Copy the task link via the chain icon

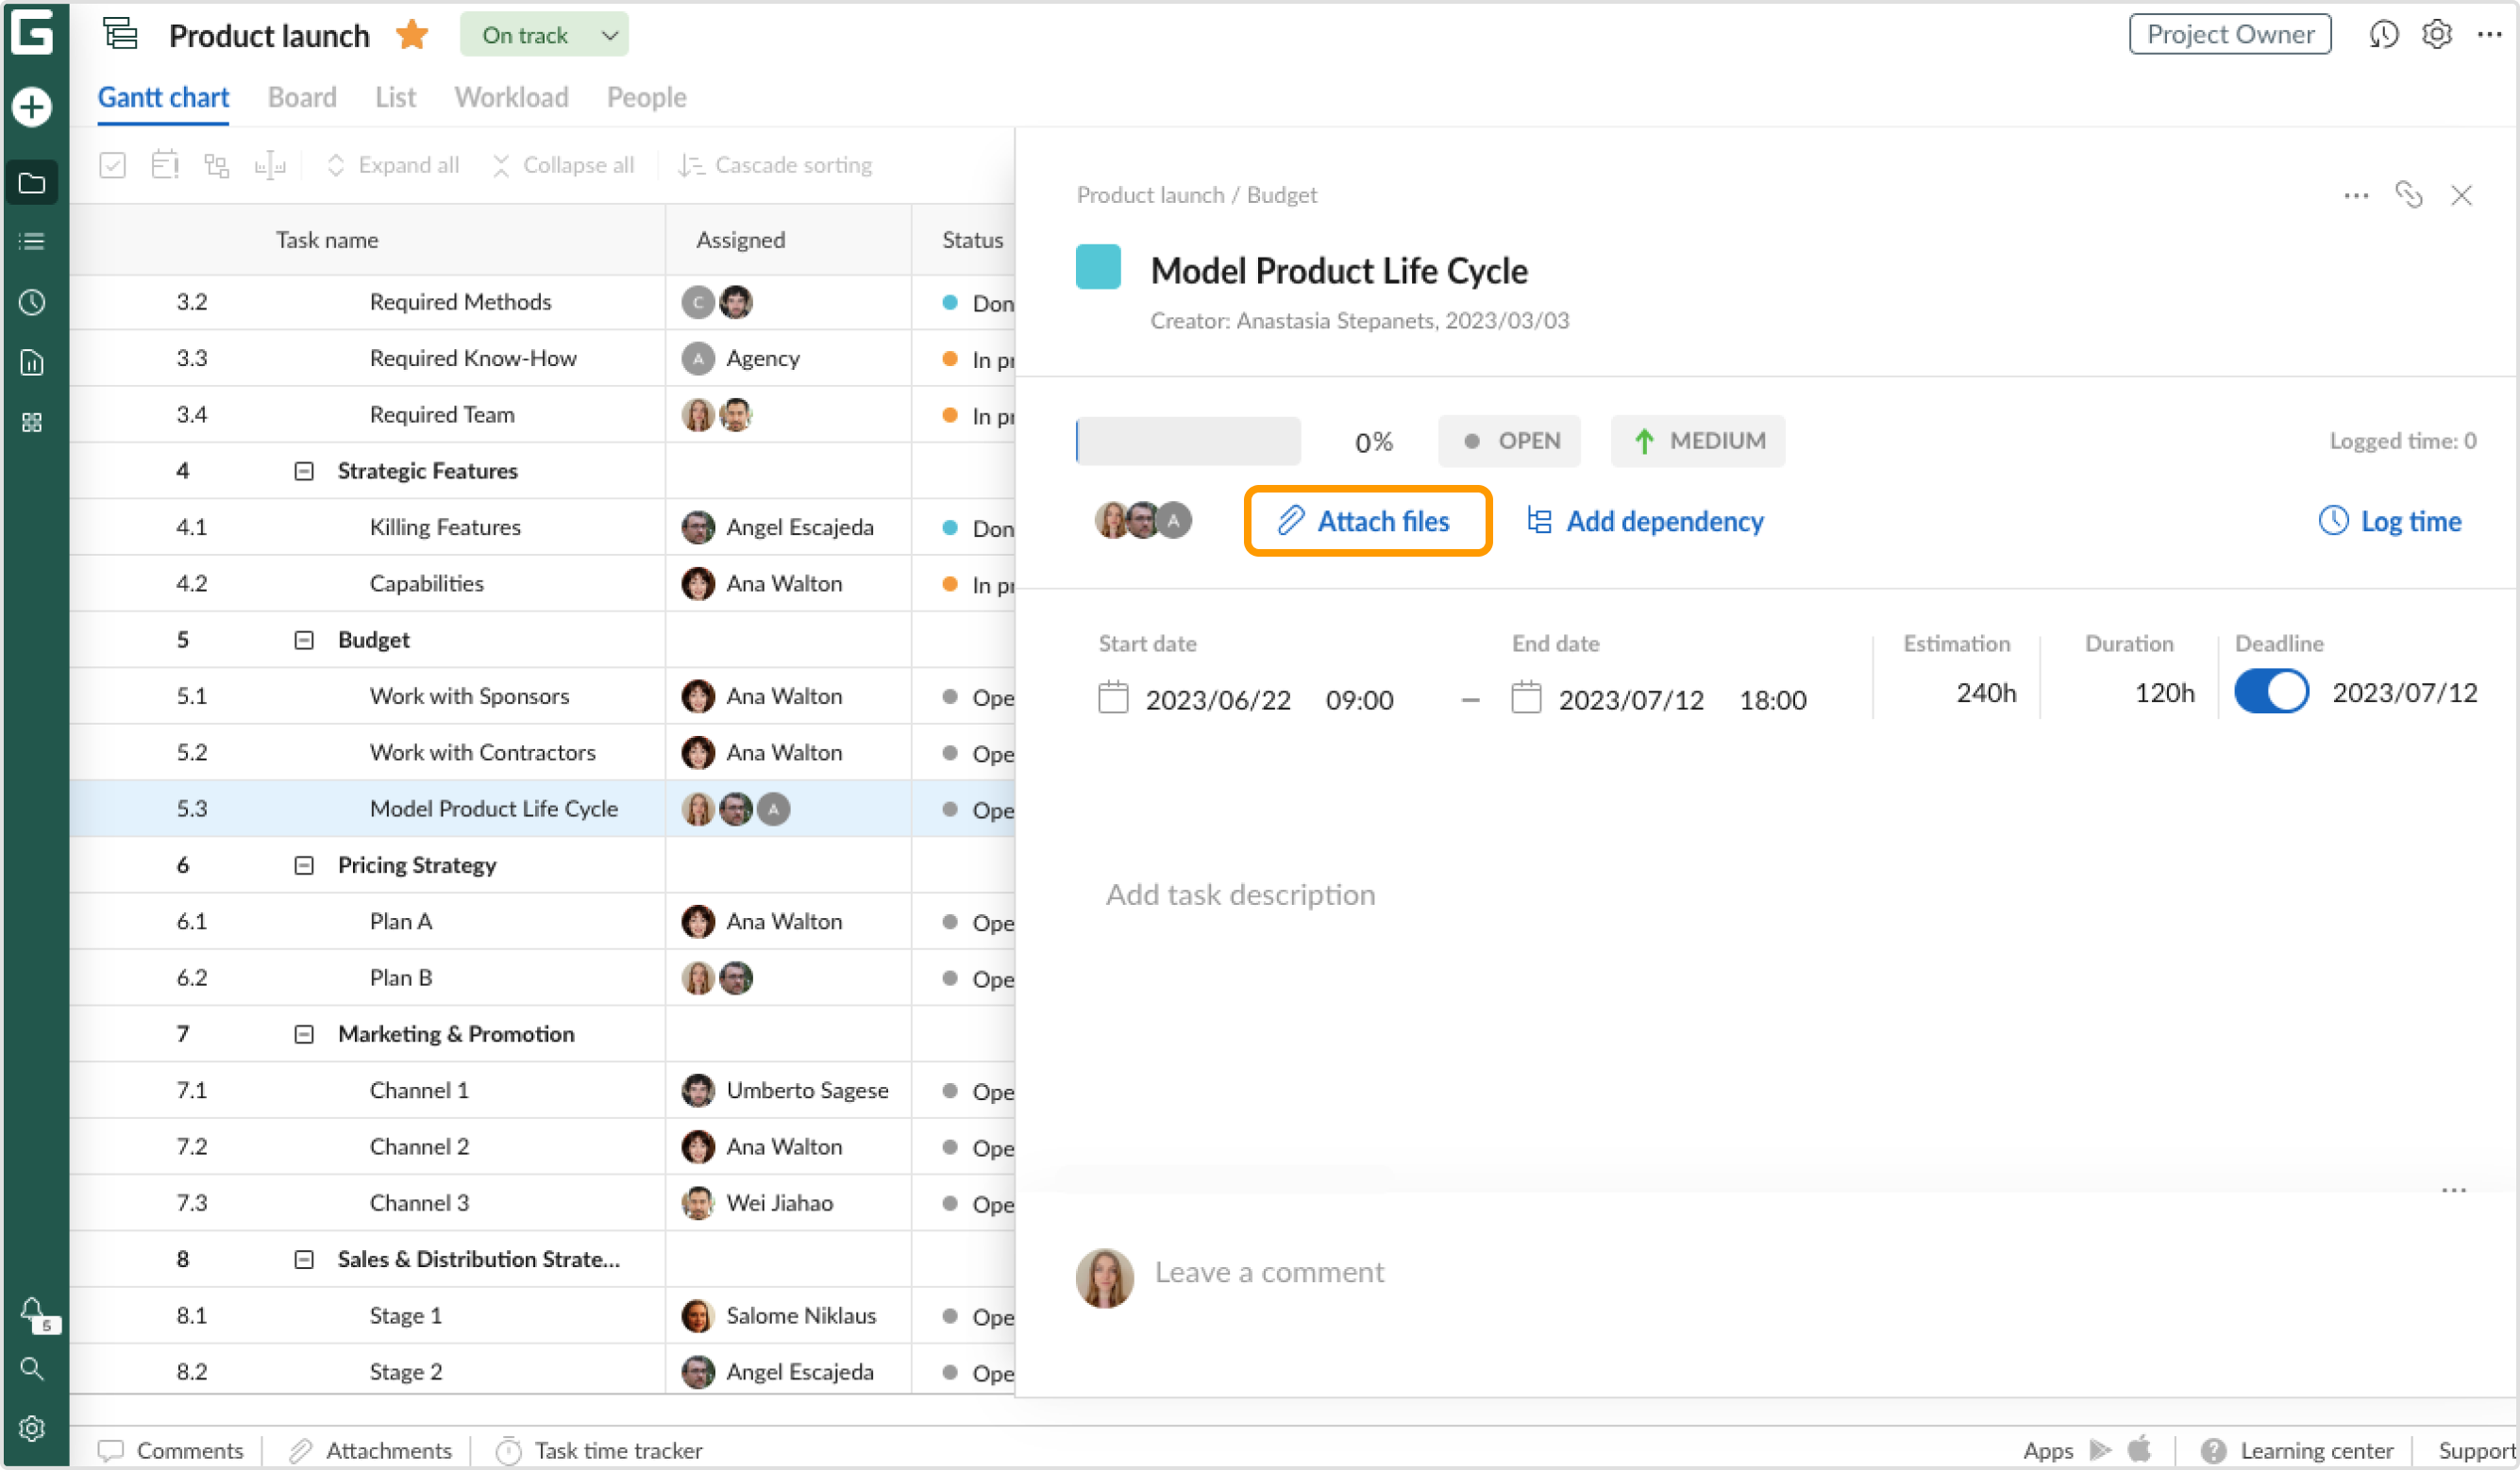point(2408,194)
